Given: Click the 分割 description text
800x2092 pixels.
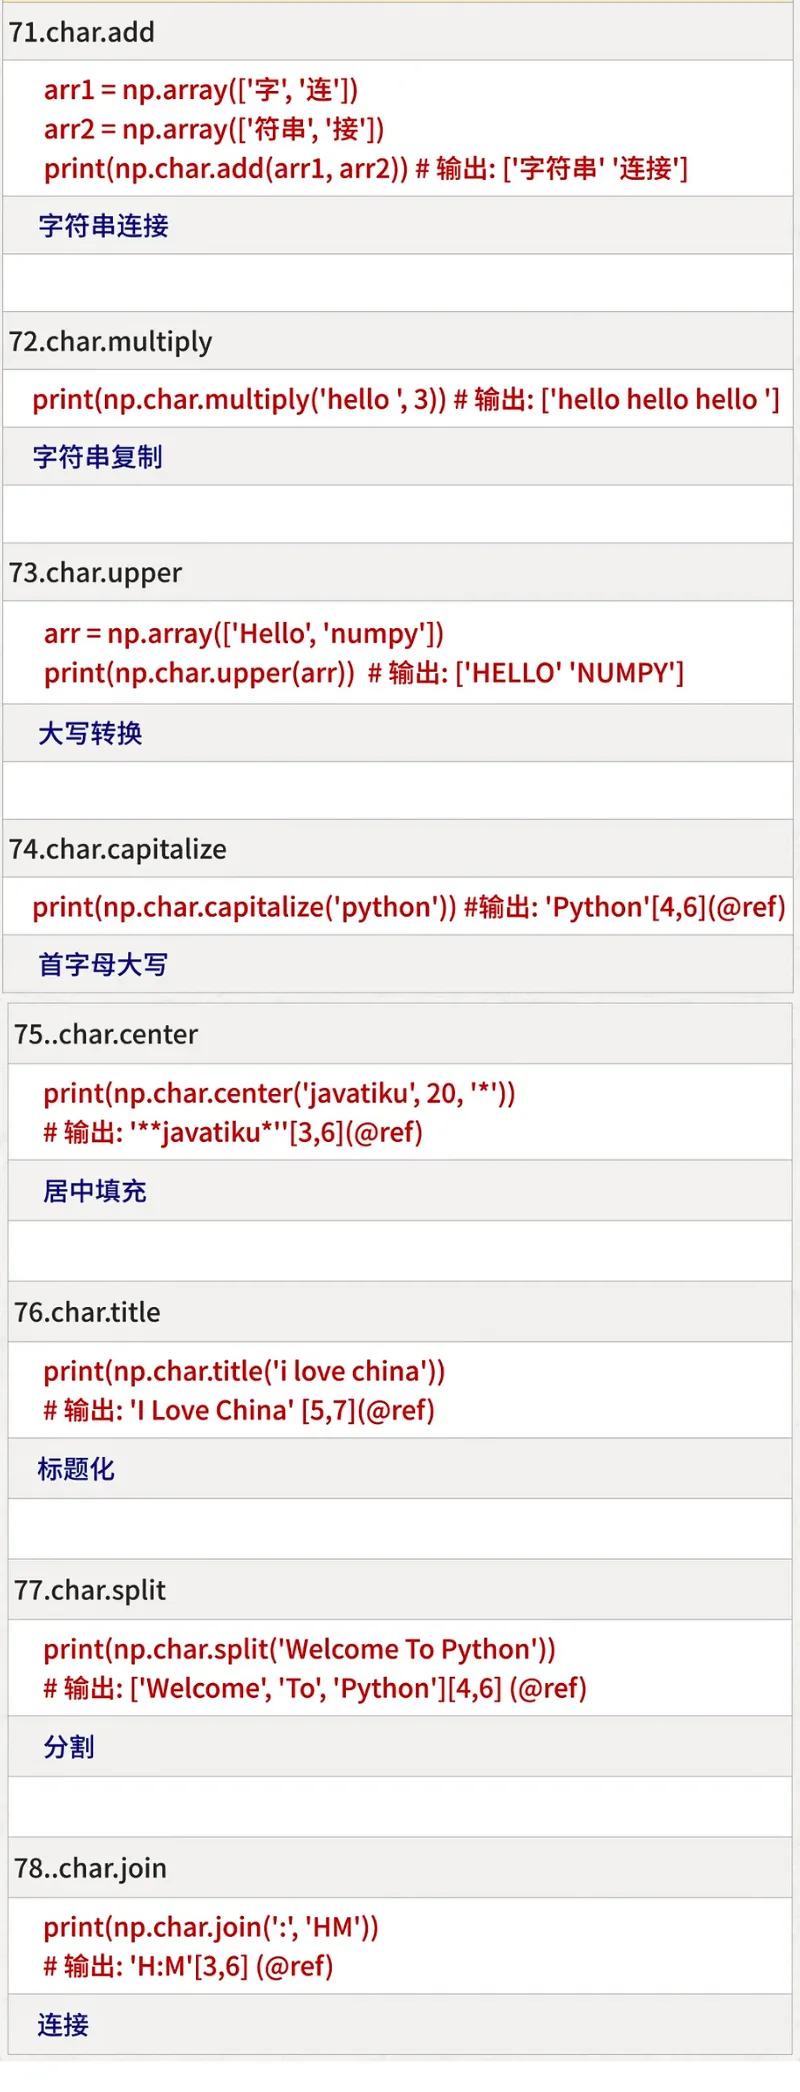Looking at the screenshot, I should [68, 1747].
